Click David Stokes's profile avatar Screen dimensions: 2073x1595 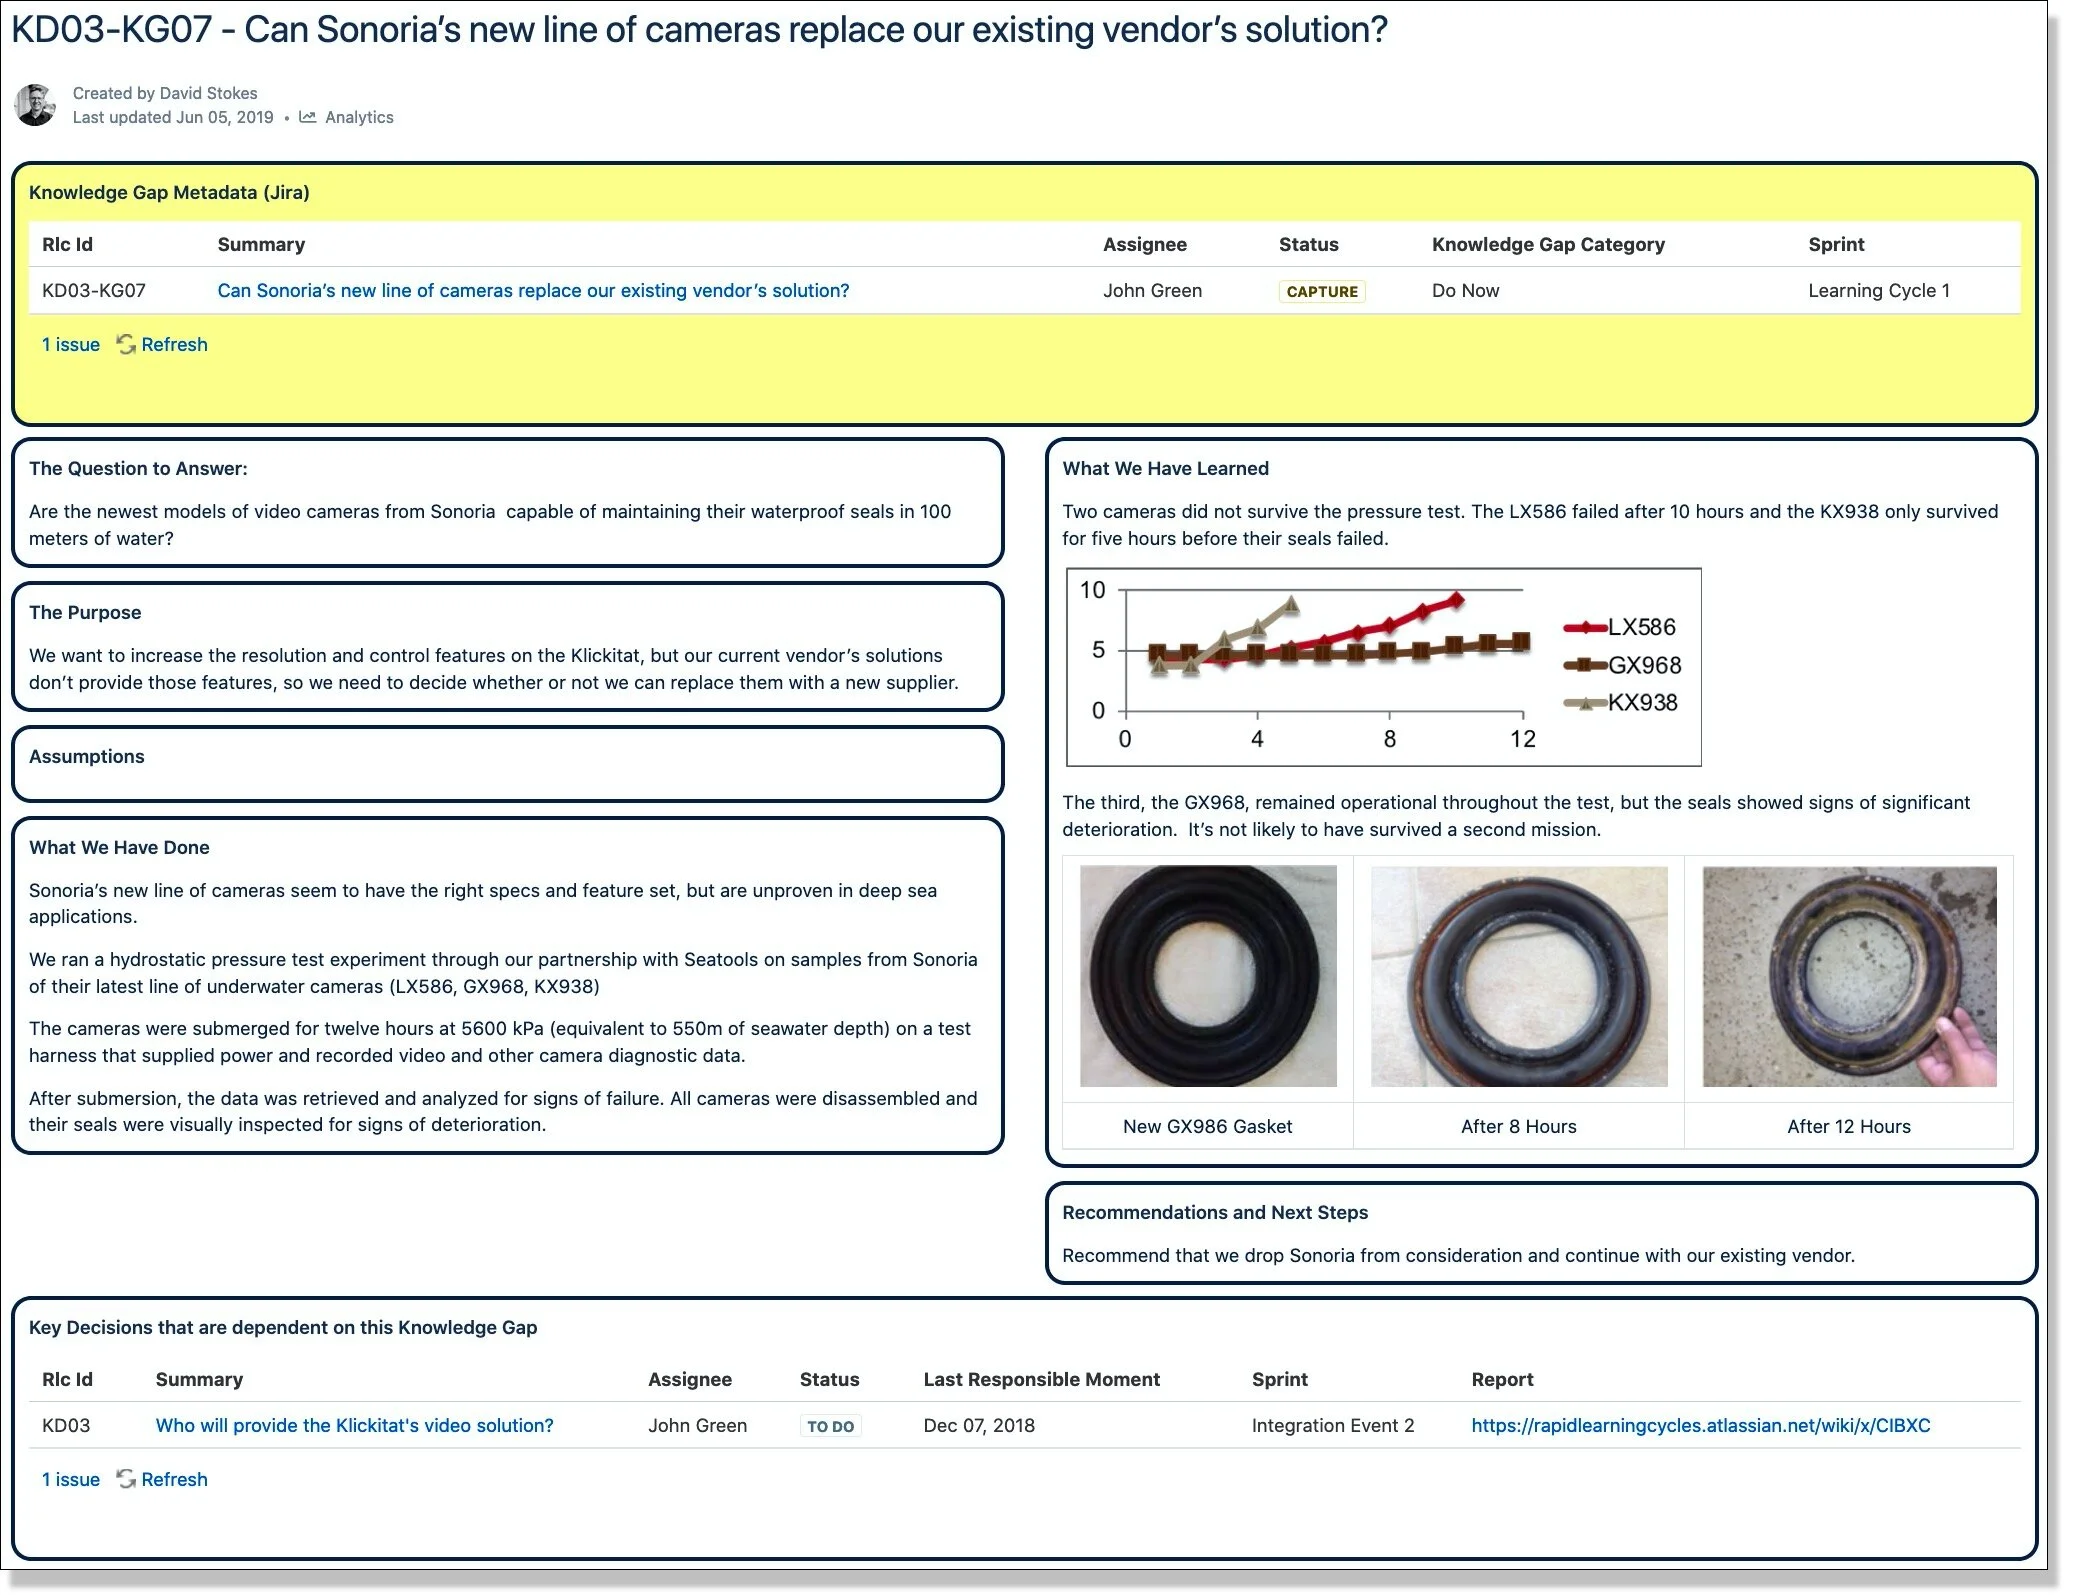(x=37, y=103)
